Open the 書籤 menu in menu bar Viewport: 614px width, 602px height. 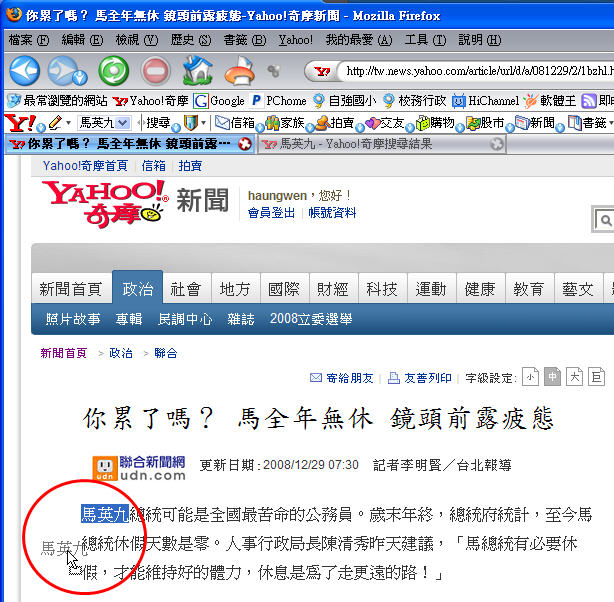click(245, 40)
